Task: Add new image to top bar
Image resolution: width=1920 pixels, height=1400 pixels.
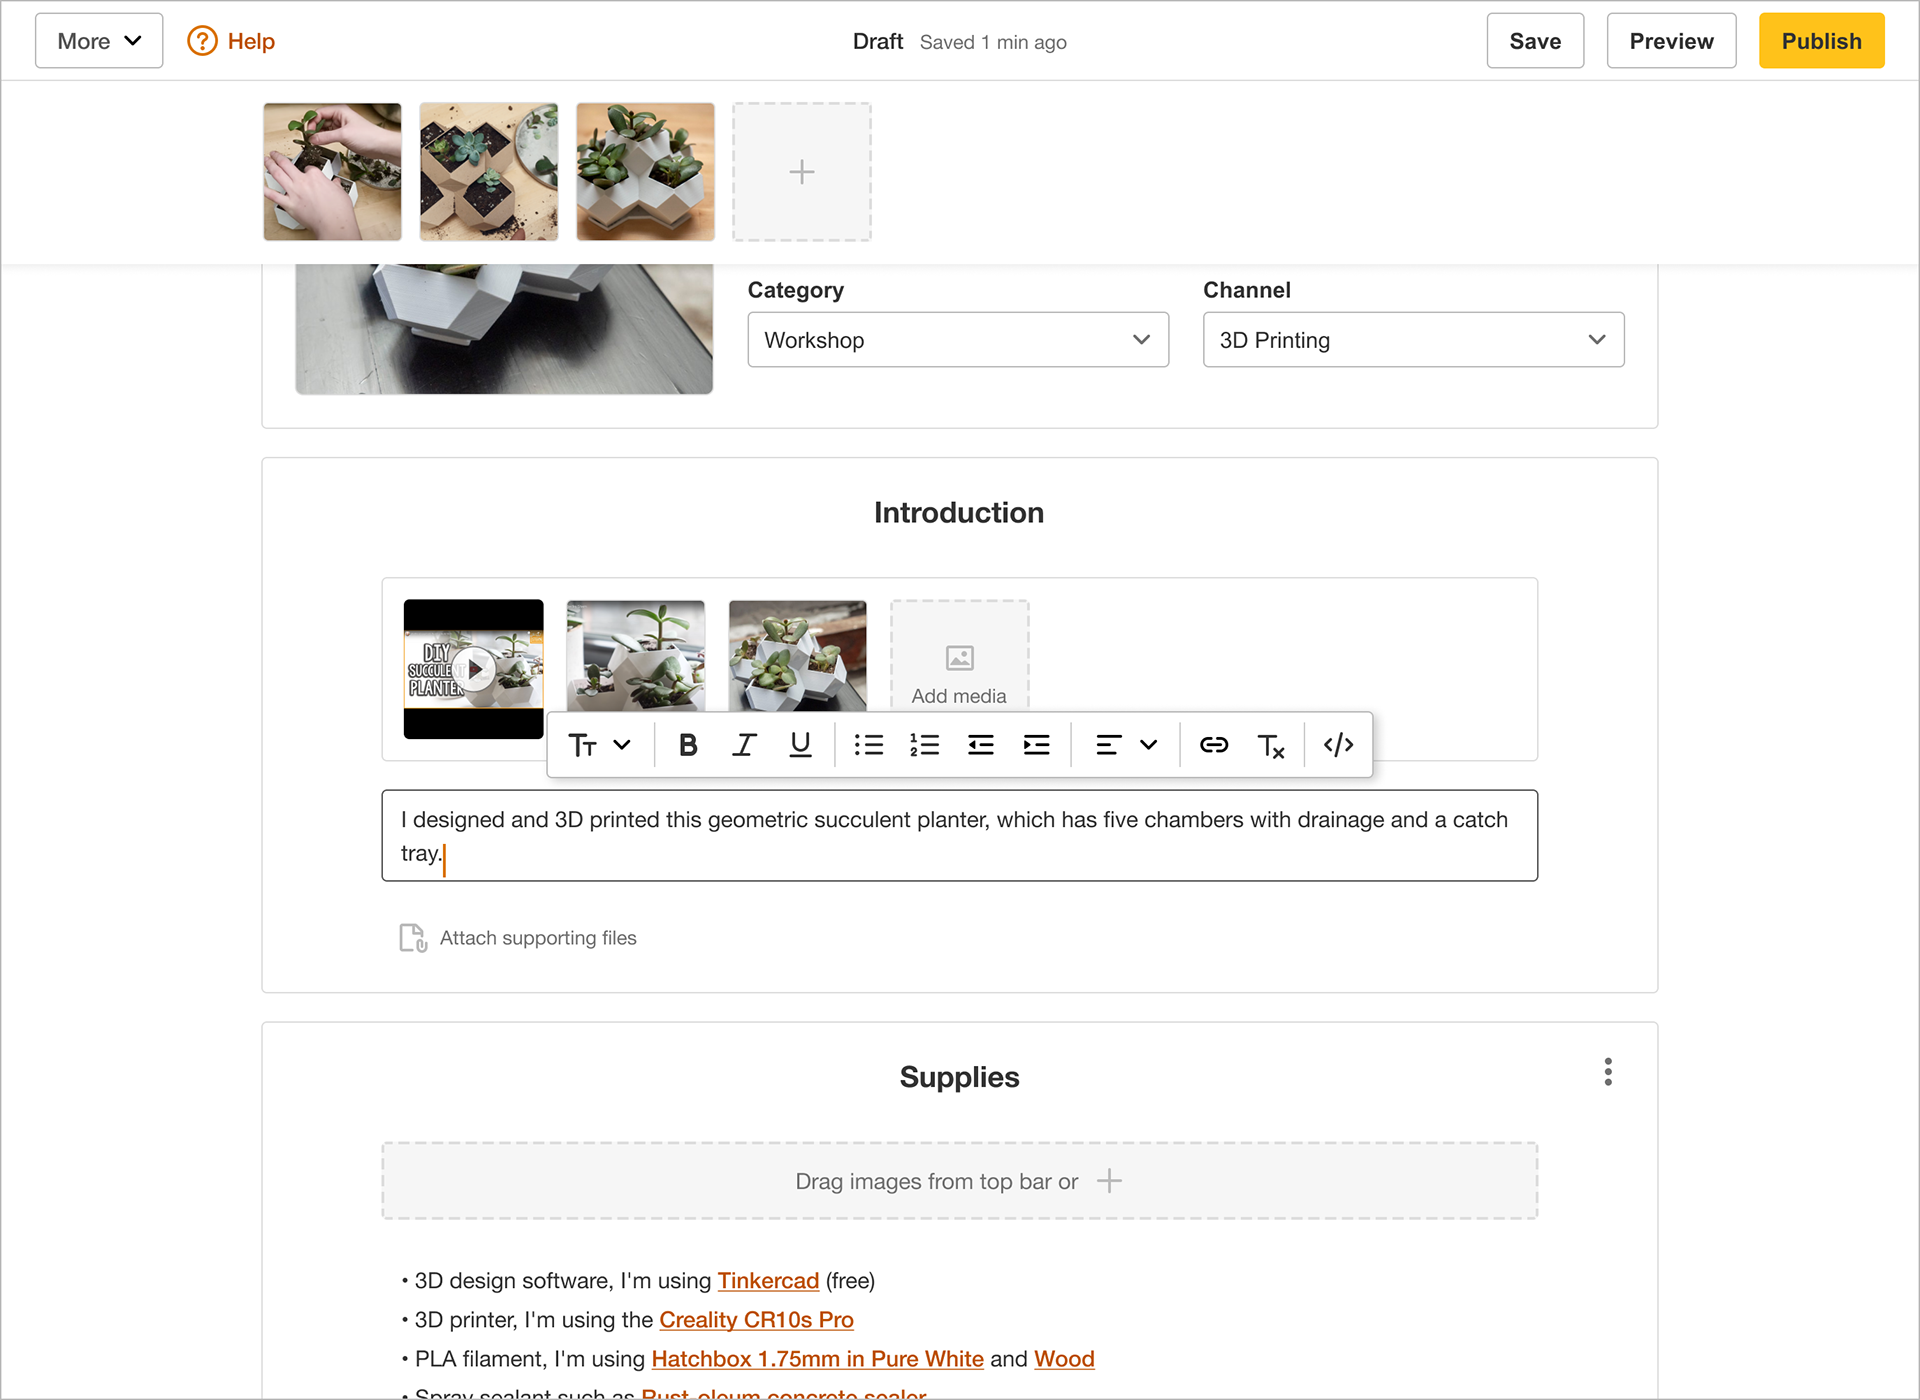Action: [x=802, y=172]
